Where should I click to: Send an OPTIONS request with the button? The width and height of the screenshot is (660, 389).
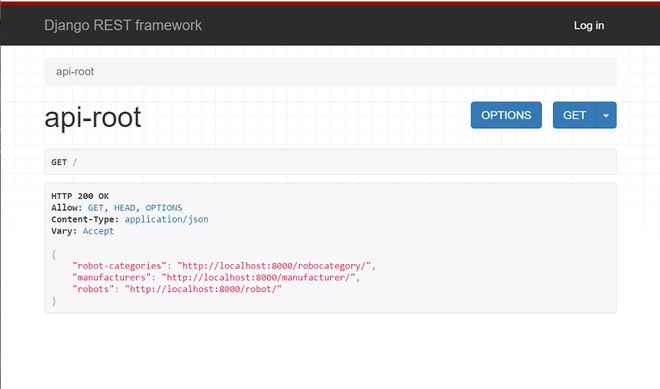coord(506,115)
